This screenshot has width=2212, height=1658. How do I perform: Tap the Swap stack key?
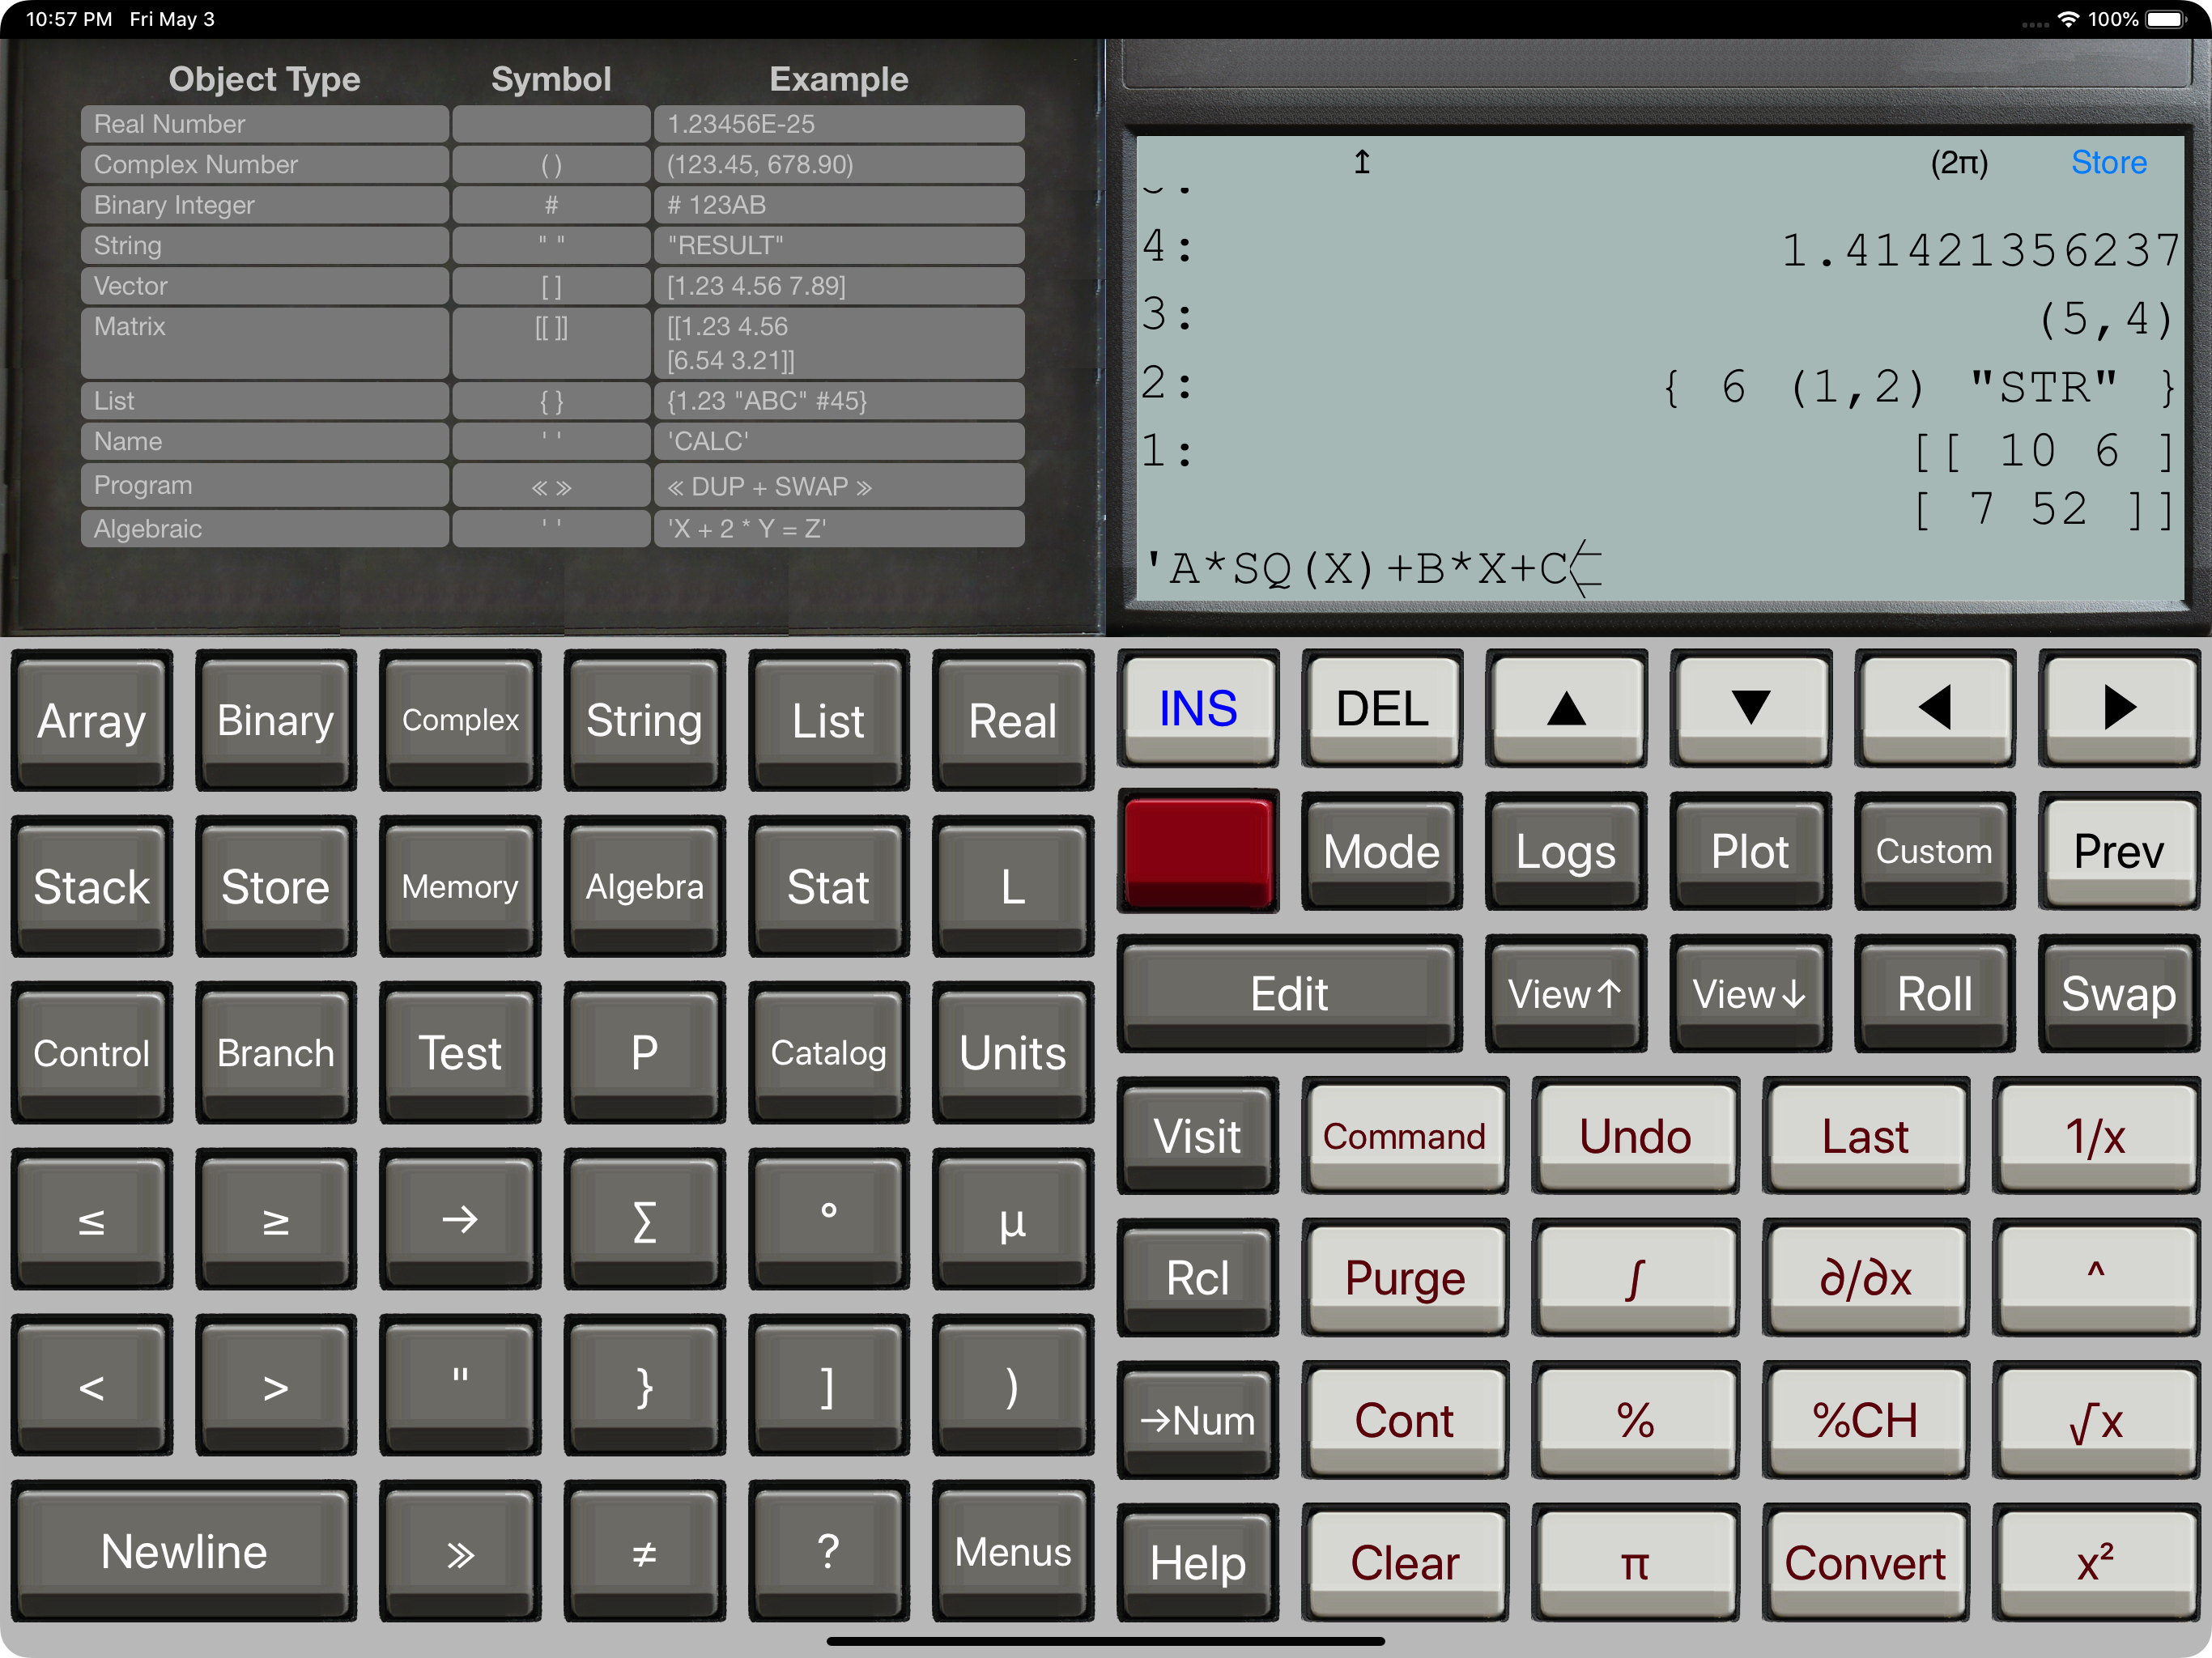coord(2119,993)
